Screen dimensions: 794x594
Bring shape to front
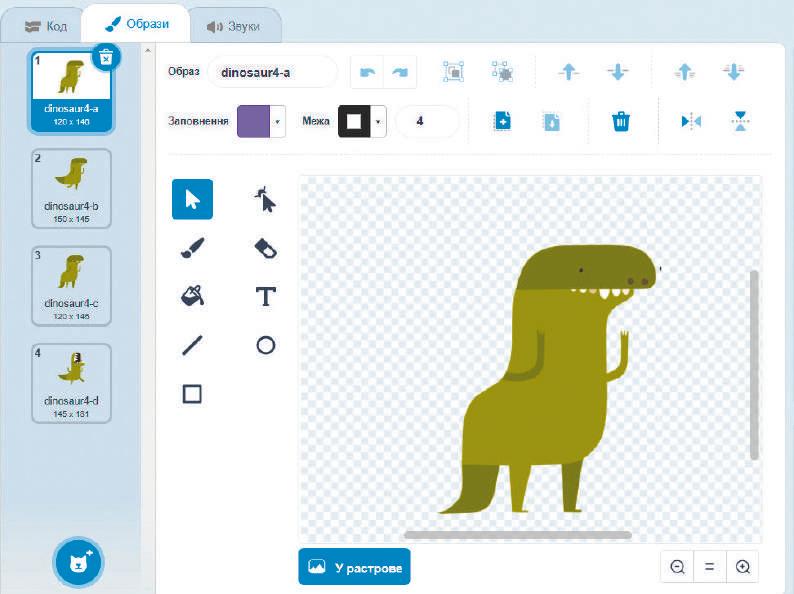(x=685, y=72)
